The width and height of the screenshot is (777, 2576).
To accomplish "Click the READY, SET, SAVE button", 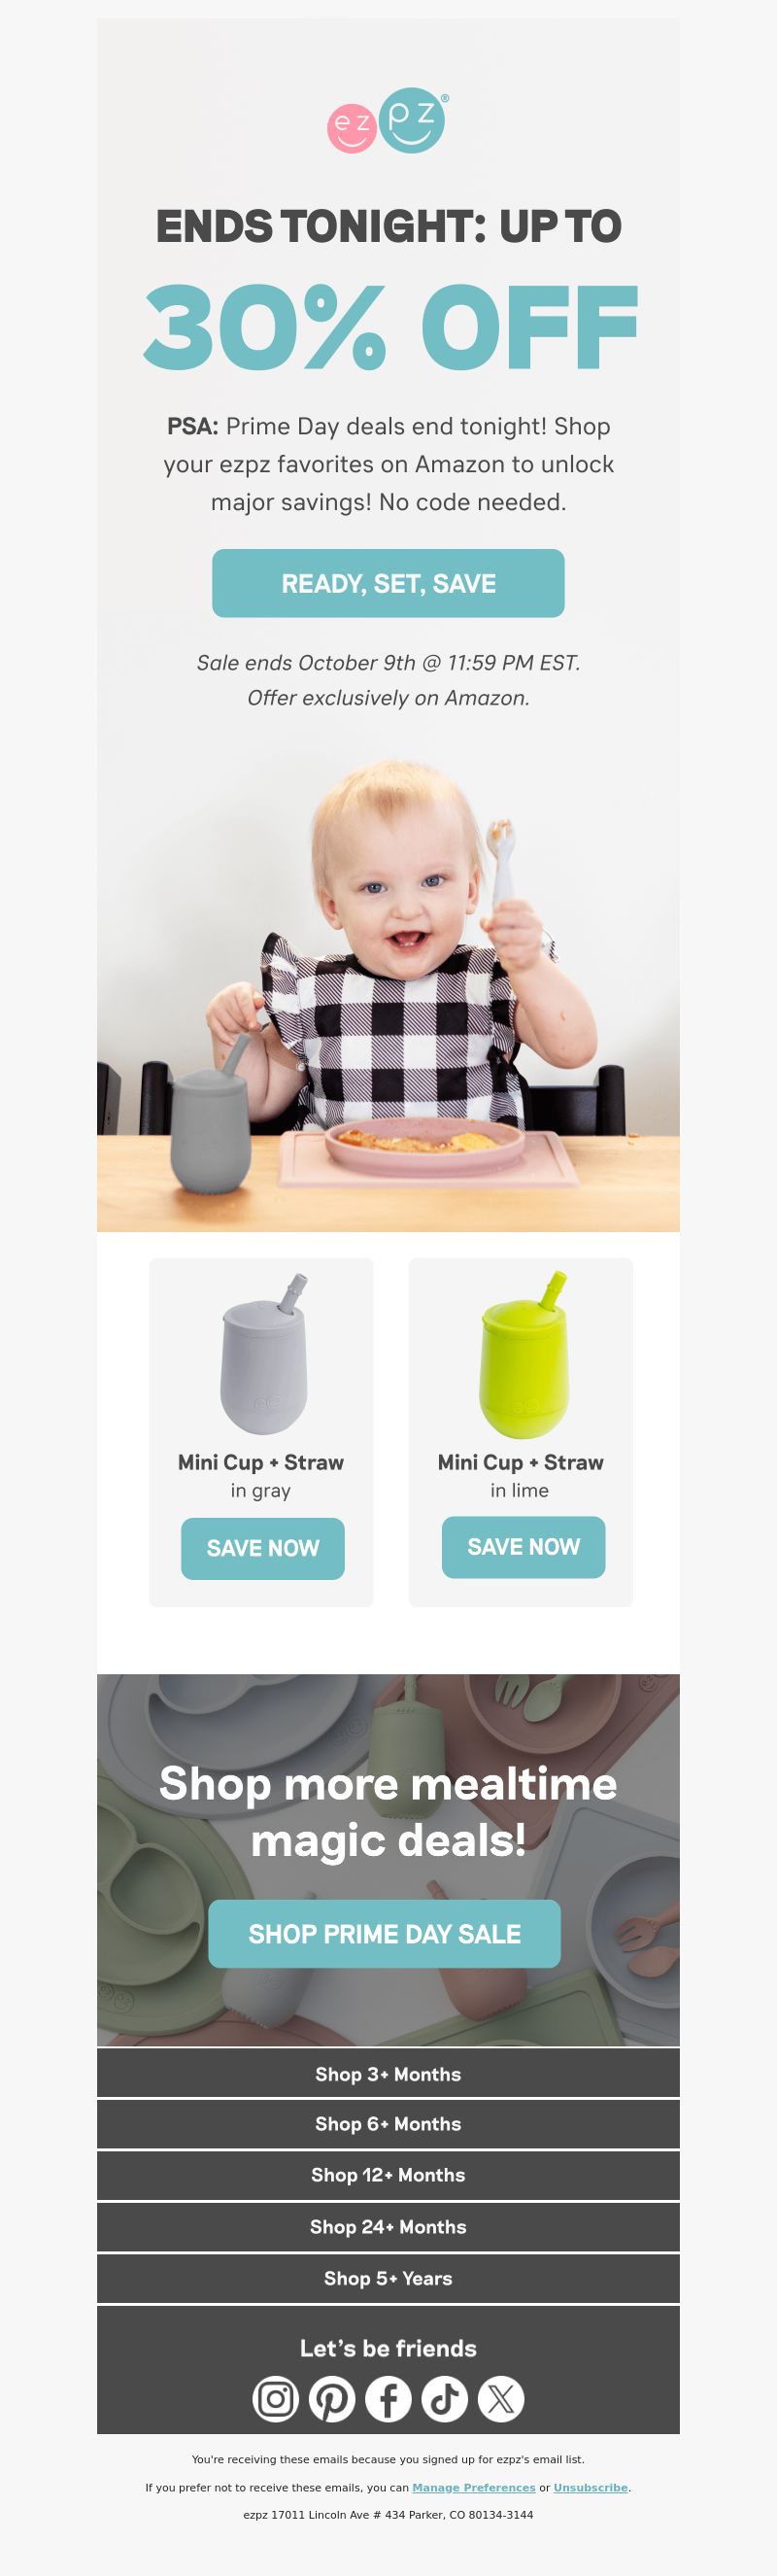I will coord(388,583).
